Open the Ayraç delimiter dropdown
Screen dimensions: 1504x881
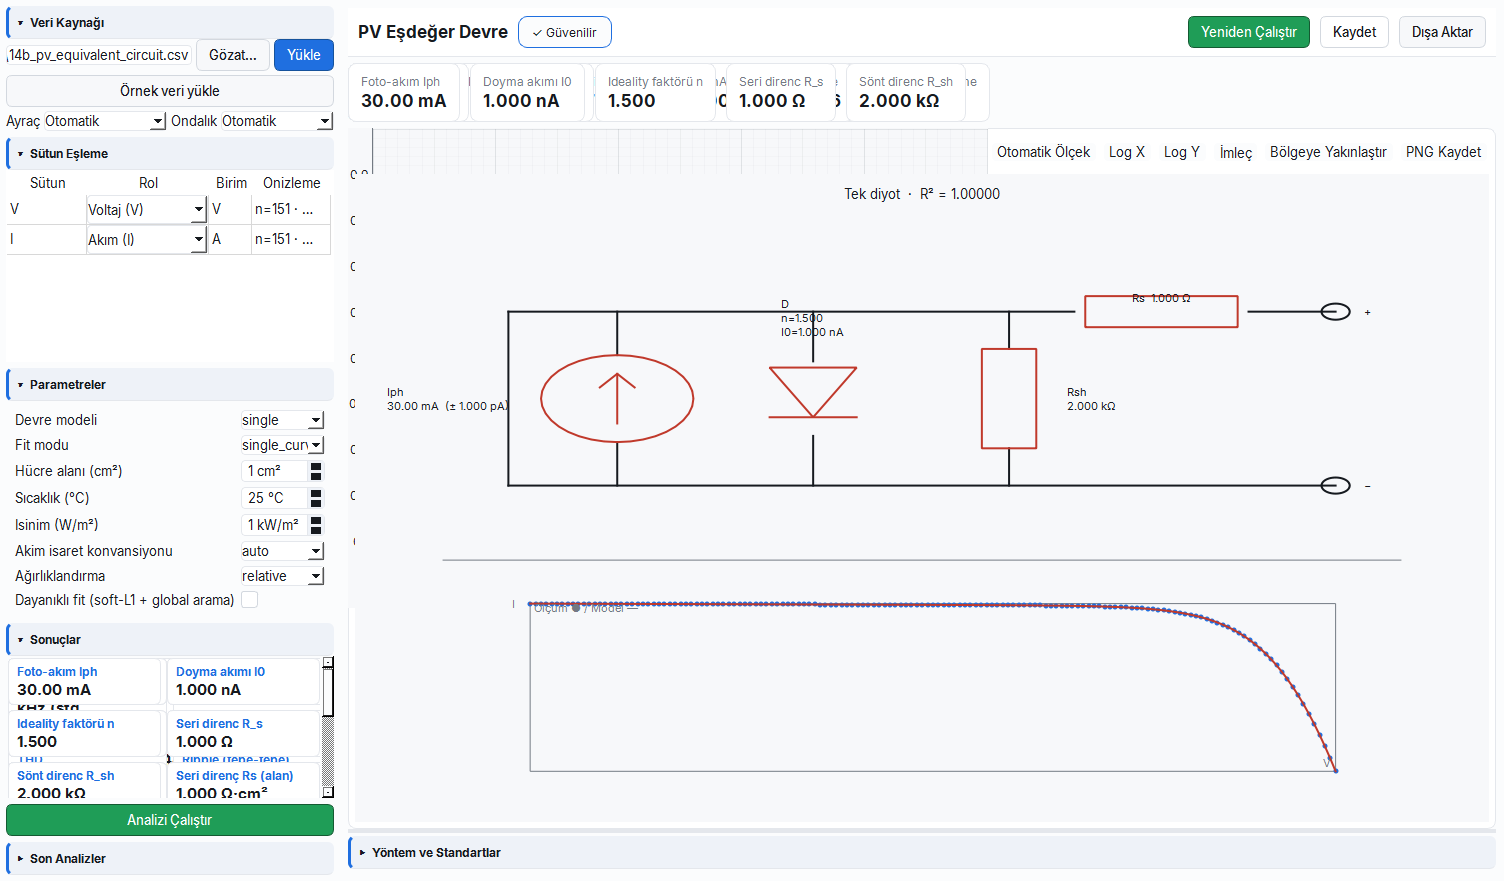(105, 121)
